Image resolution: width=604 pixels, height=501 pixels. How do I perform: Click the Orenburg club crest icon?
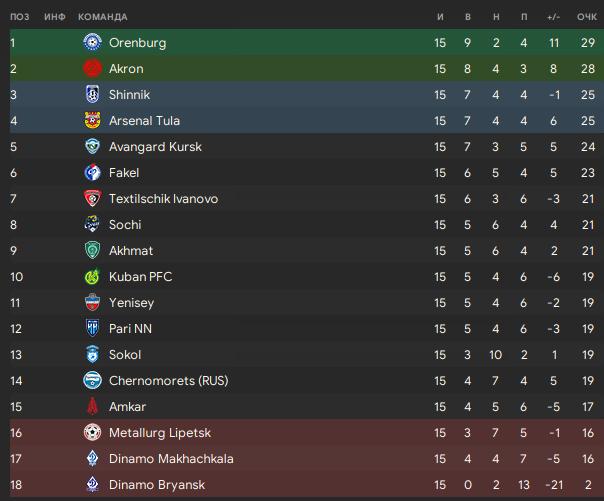click(92, 42)
